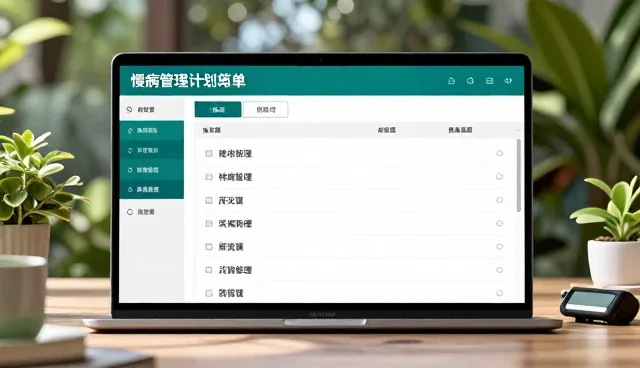This screenshot has width=640, height=368.
Task: Sort by the first column header in the list
Action: click(x=211, y=130)
